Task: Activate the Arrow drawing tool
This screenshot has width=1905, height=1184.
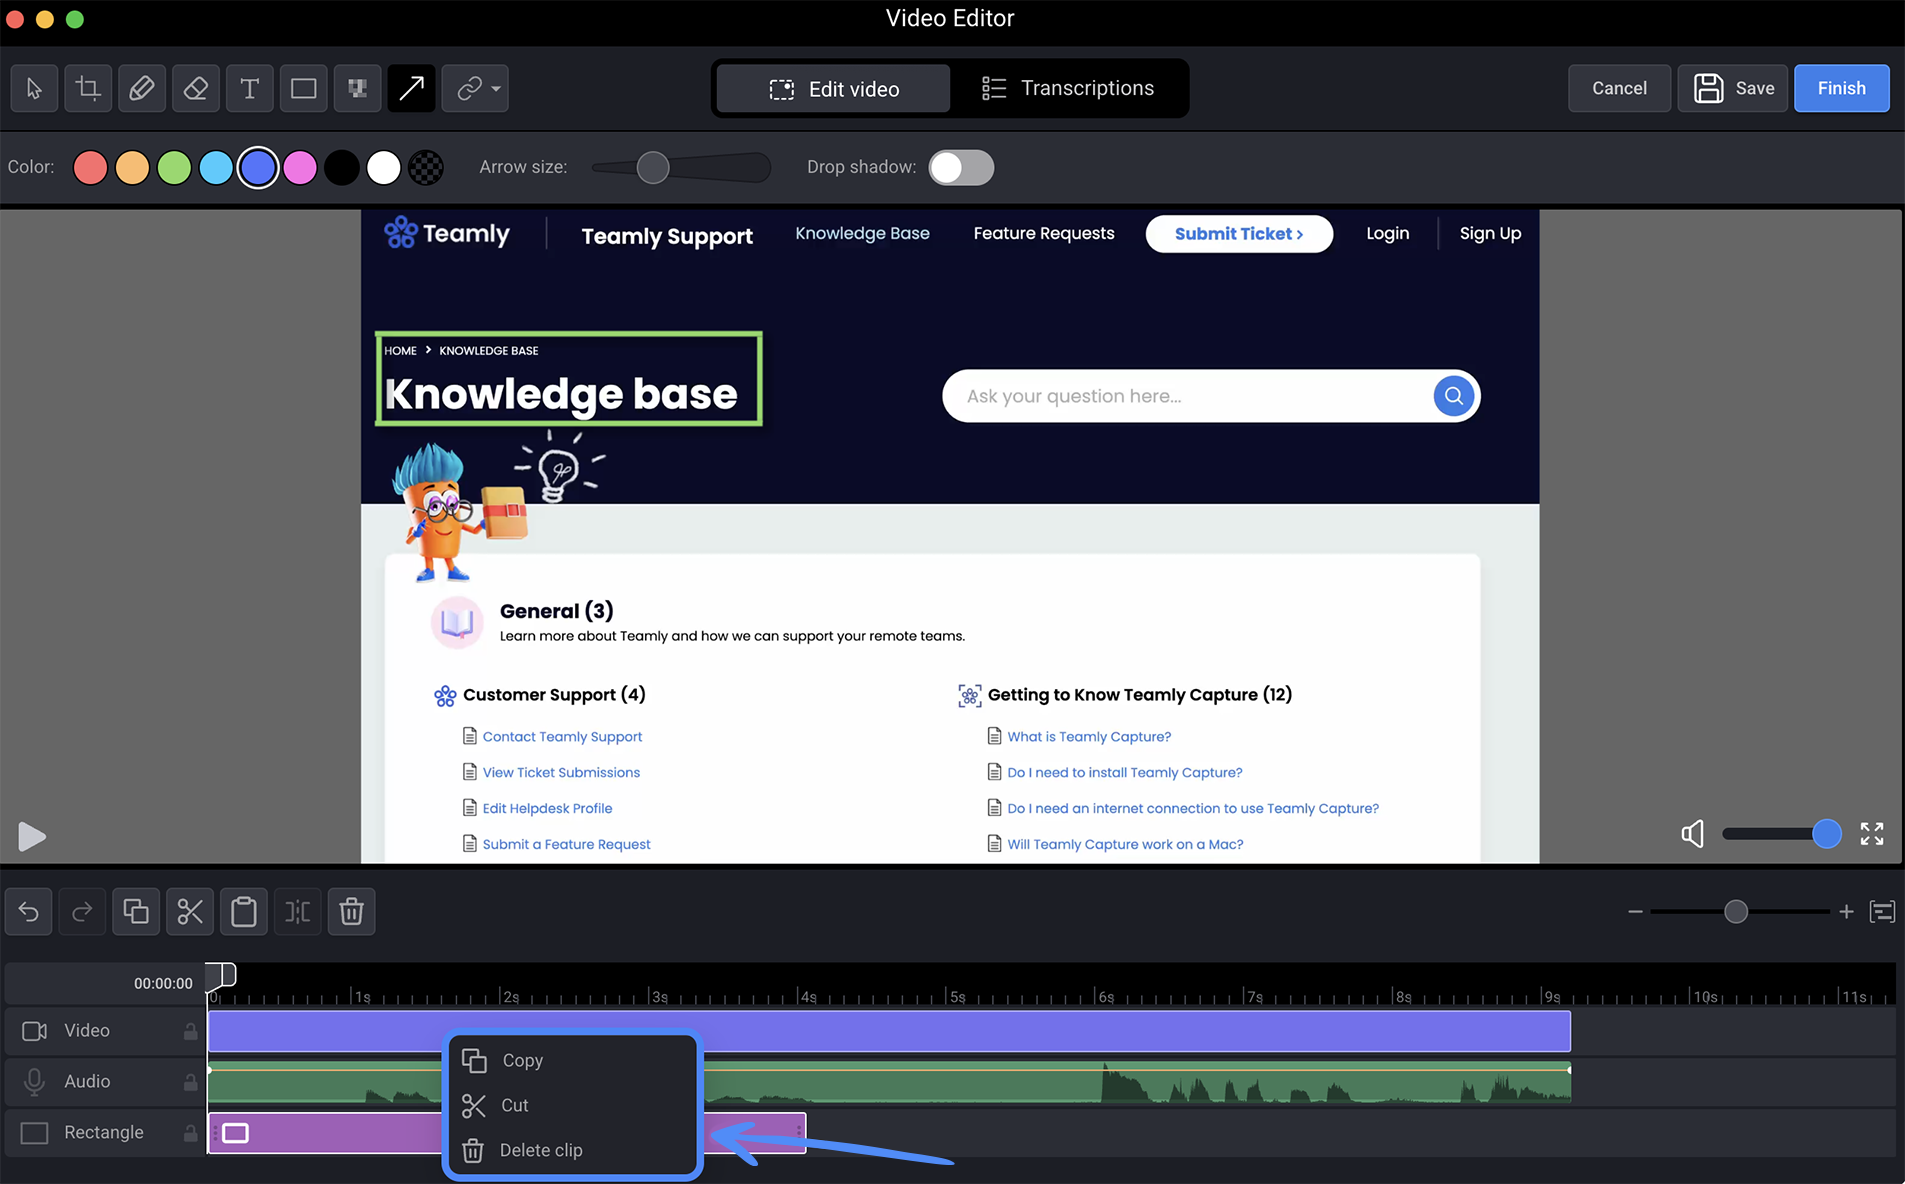Action: coord(411,89)
